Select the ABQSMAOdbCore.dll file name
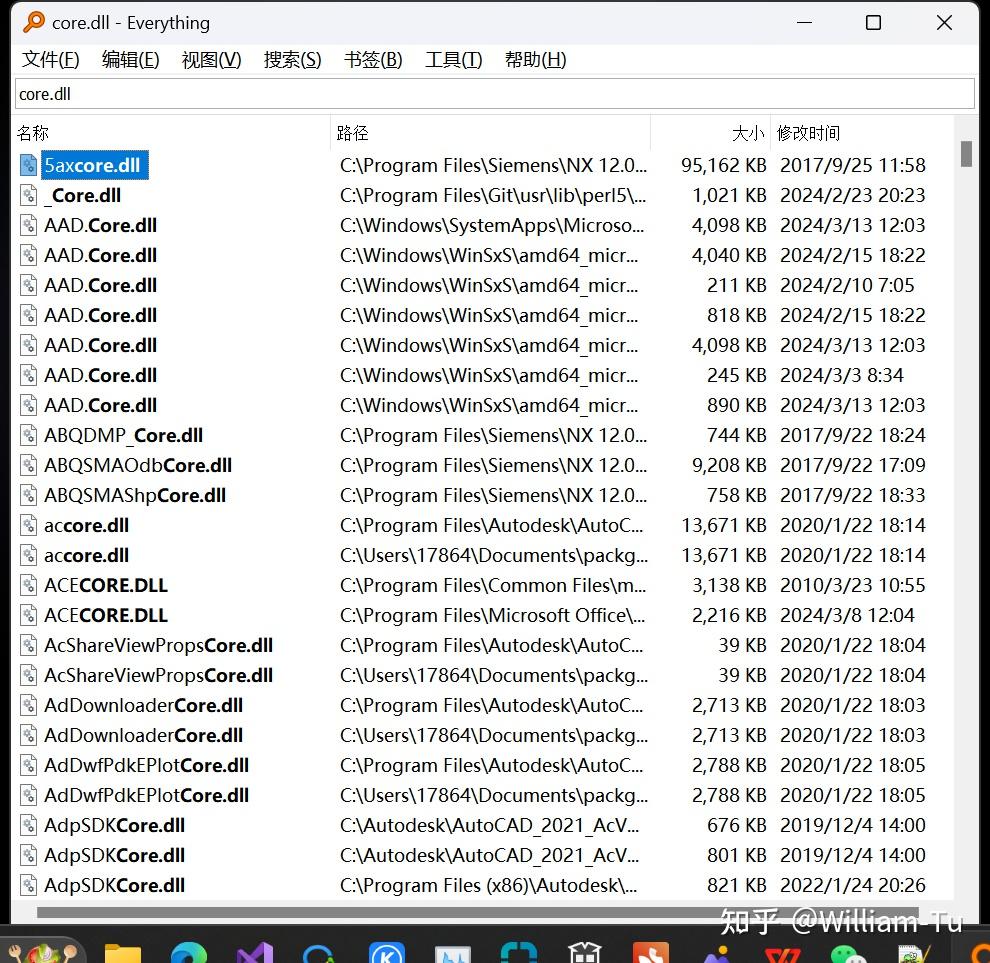Screen dimensions: 990x963 coord(138,465)
